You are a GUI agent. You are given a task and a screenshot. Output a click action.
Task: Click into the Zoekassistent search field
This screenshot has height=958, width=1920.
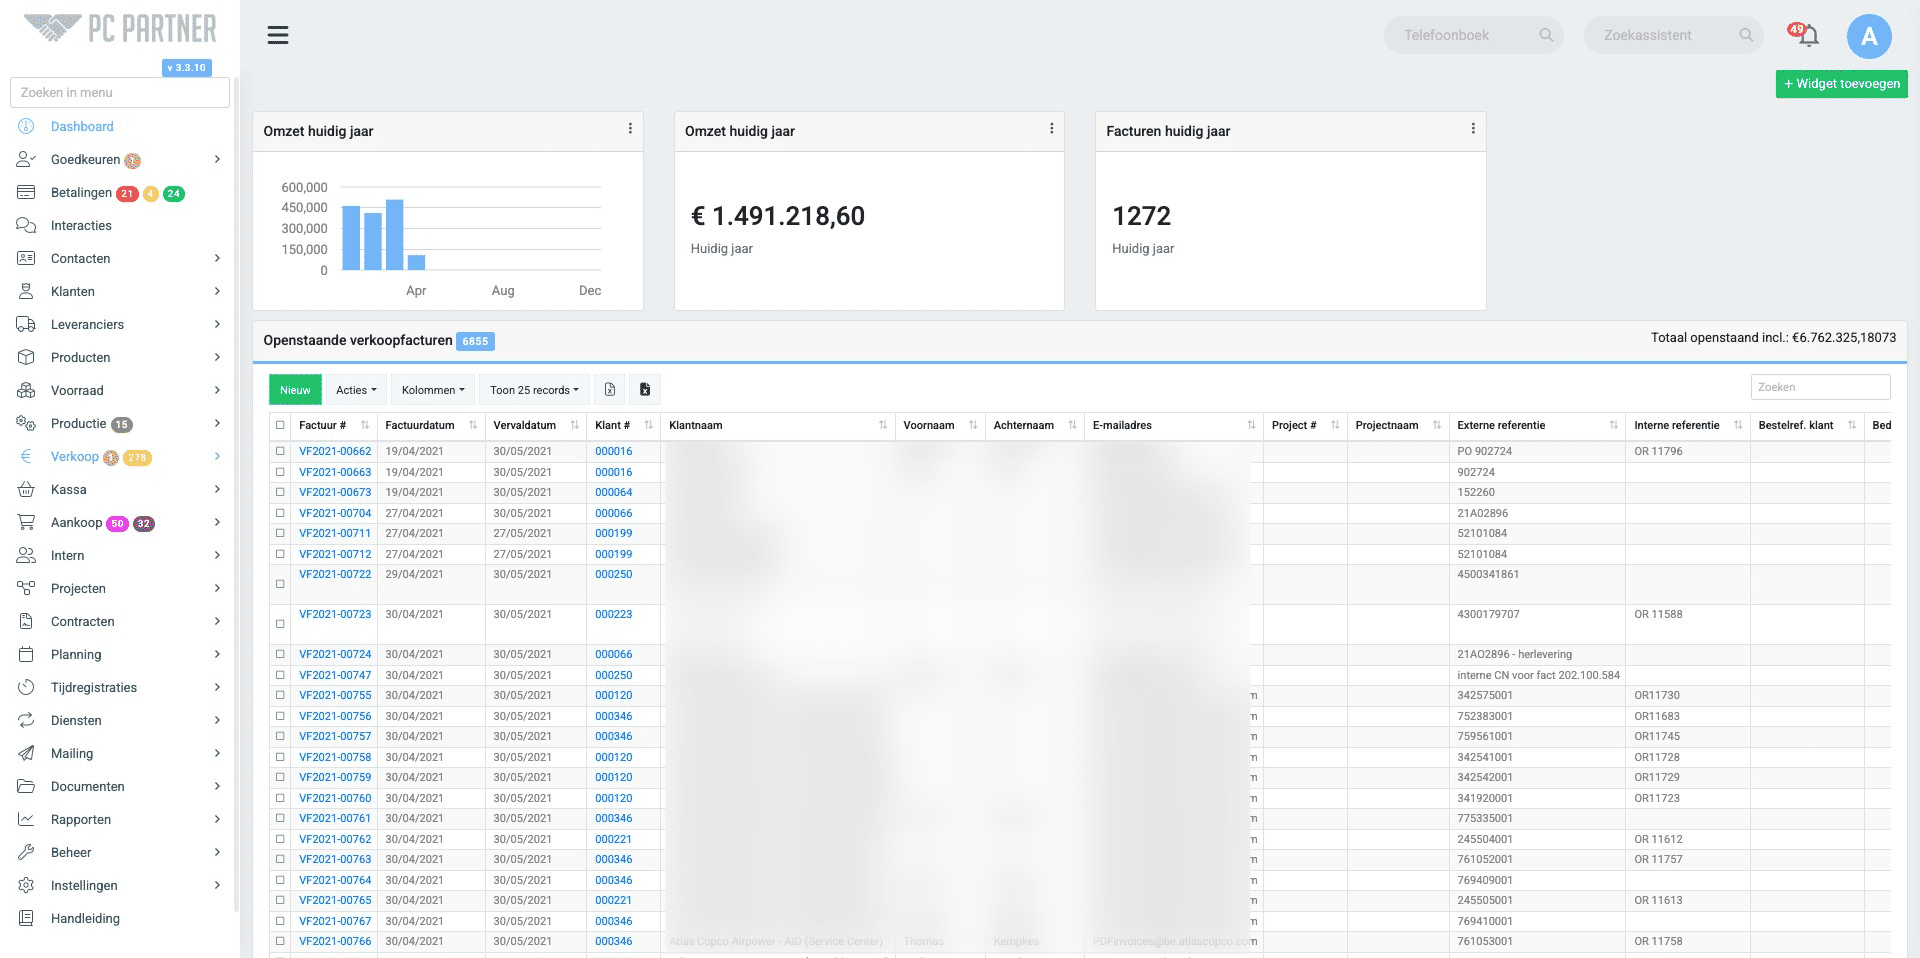click(x=1673, y=35)
